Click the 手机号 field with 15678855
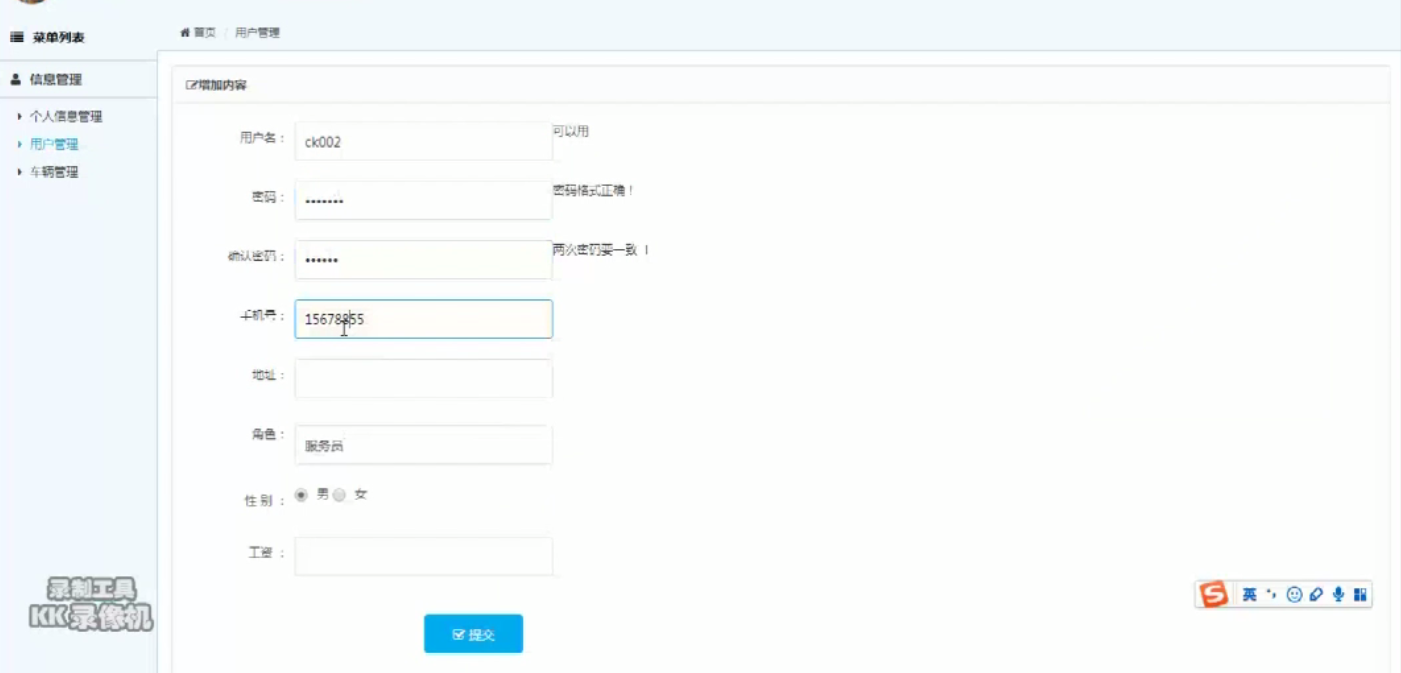Screen dimensions: 1401x673 (423, 319)
